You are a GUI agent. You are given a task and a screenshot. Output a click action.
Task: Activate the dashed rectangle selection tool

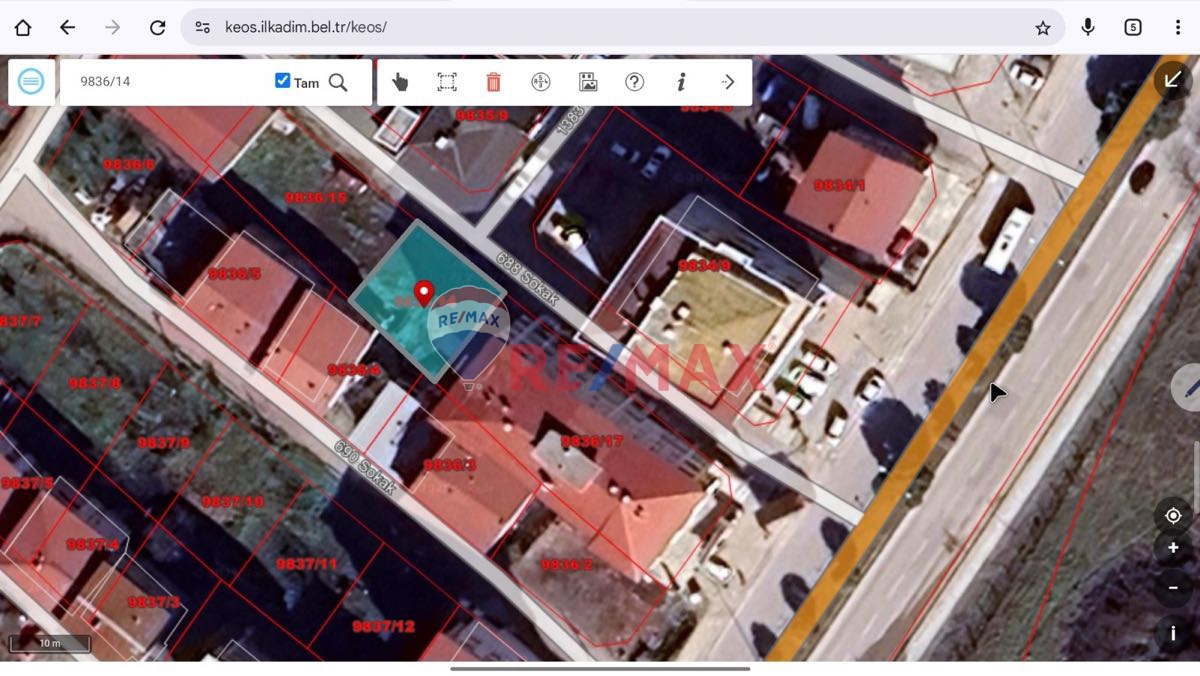pos(447,82)
